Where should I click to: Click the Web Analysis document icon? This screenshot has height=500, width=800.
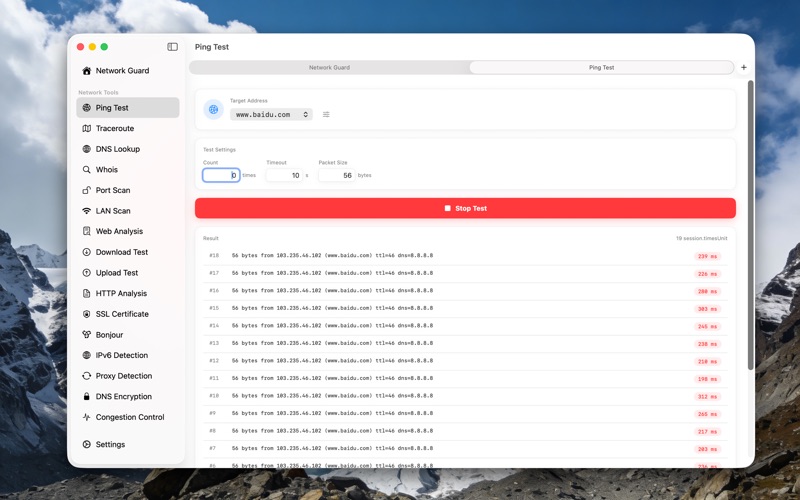[x=87, y=231]
